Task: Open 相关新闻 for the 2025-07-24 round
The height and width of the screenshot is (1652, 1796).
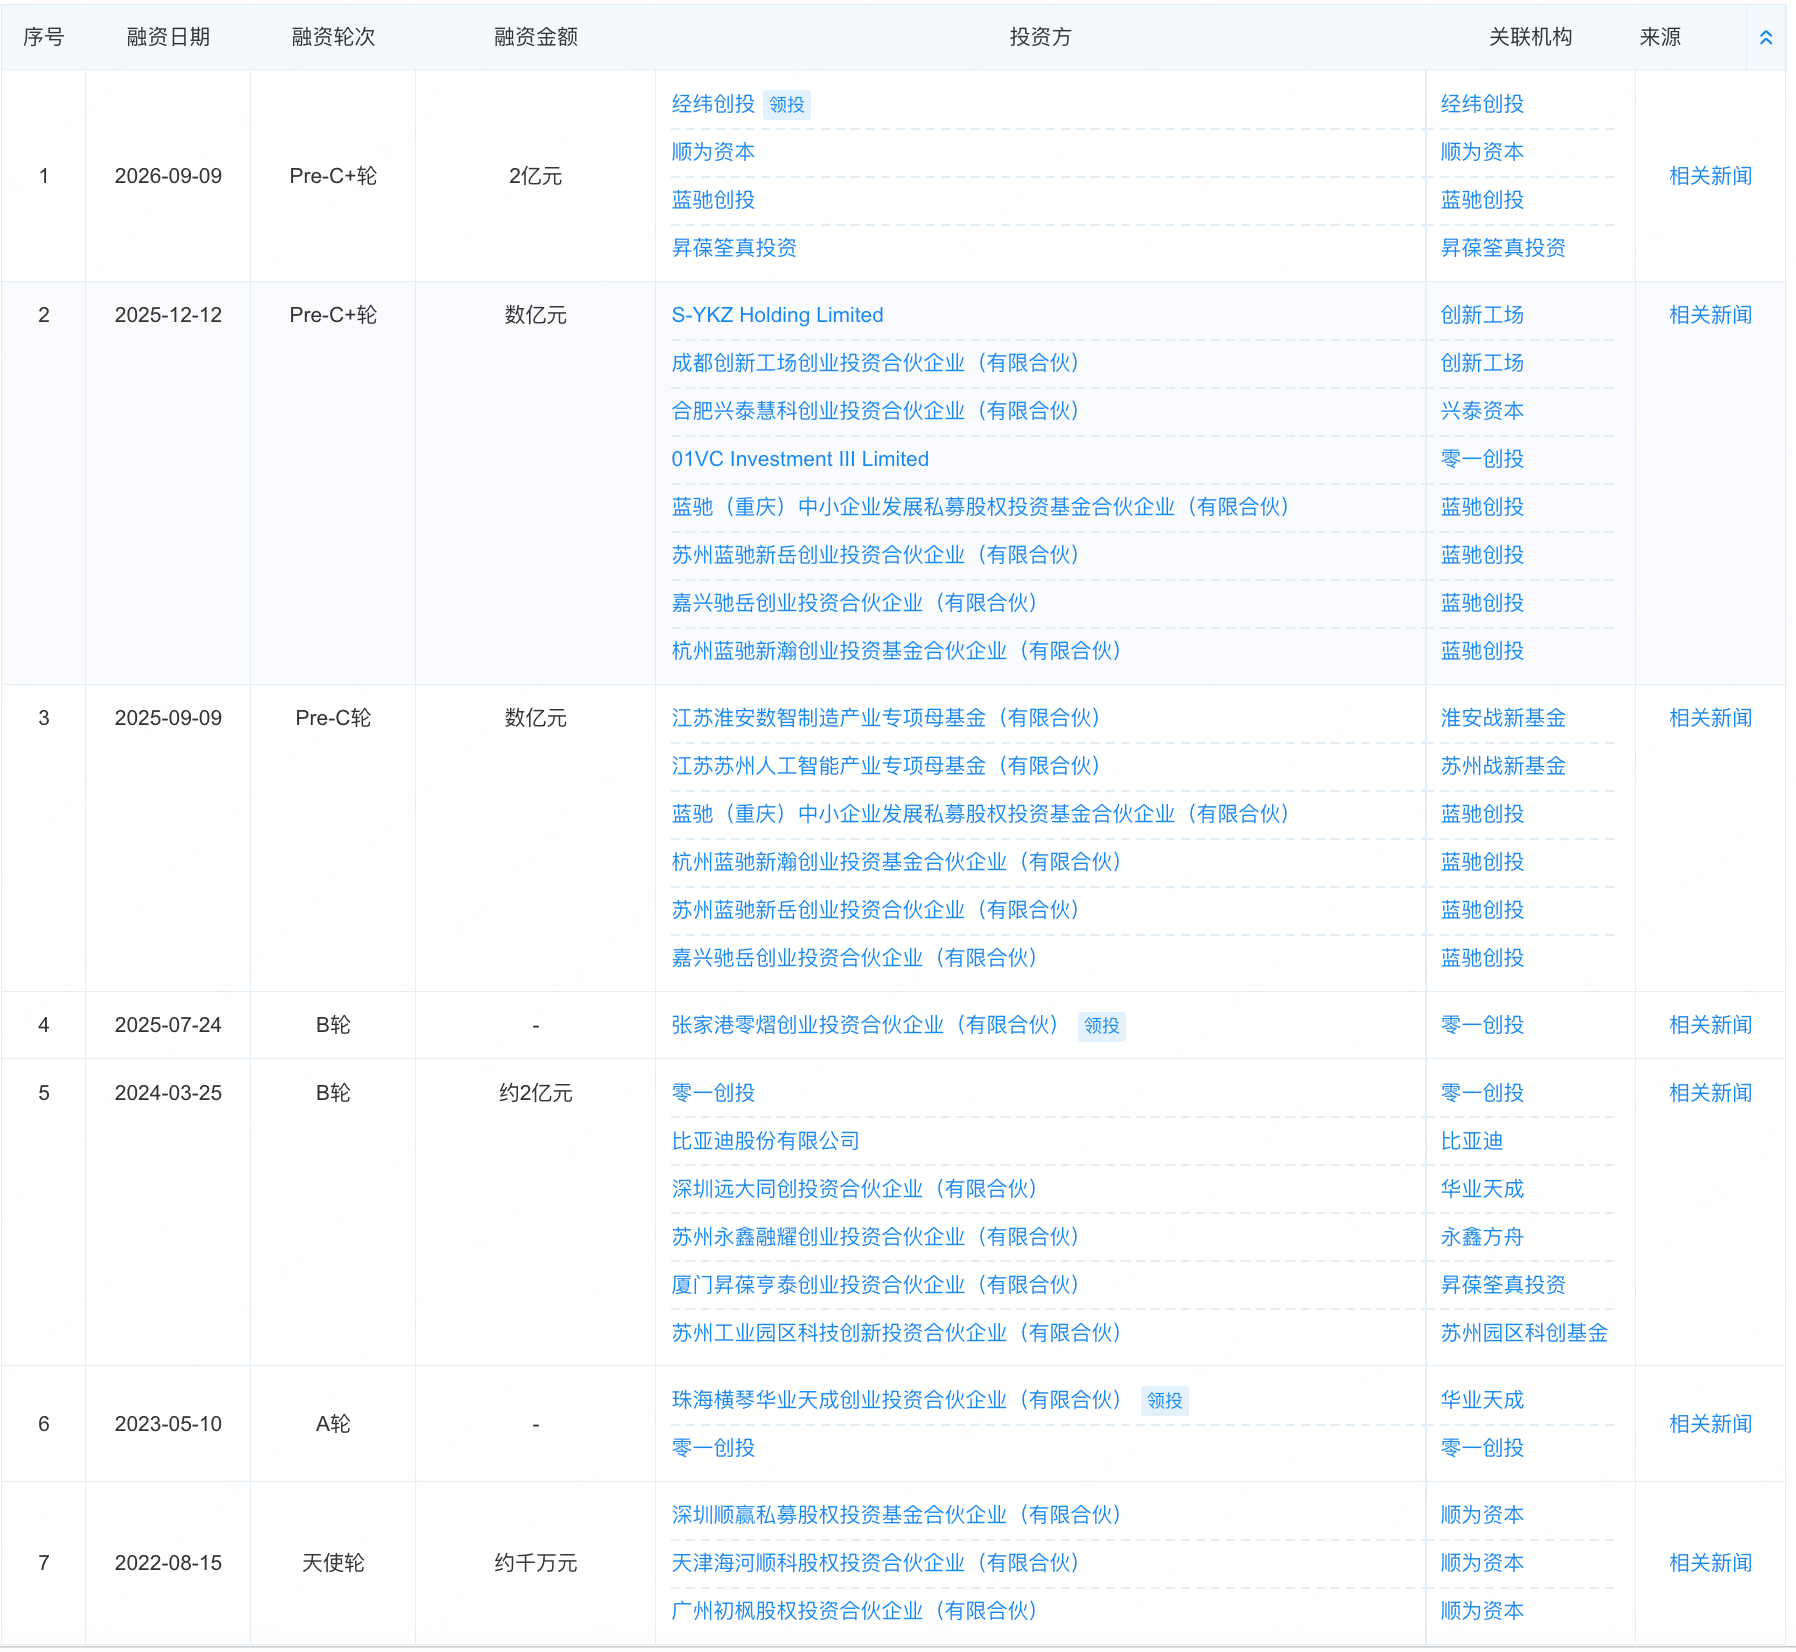Action: [x=1710, y=1025]
